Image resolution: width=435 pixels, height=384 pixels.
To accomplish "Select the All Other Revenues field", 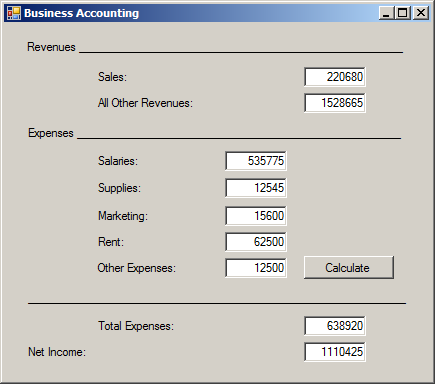I will (x=335, y=103).
